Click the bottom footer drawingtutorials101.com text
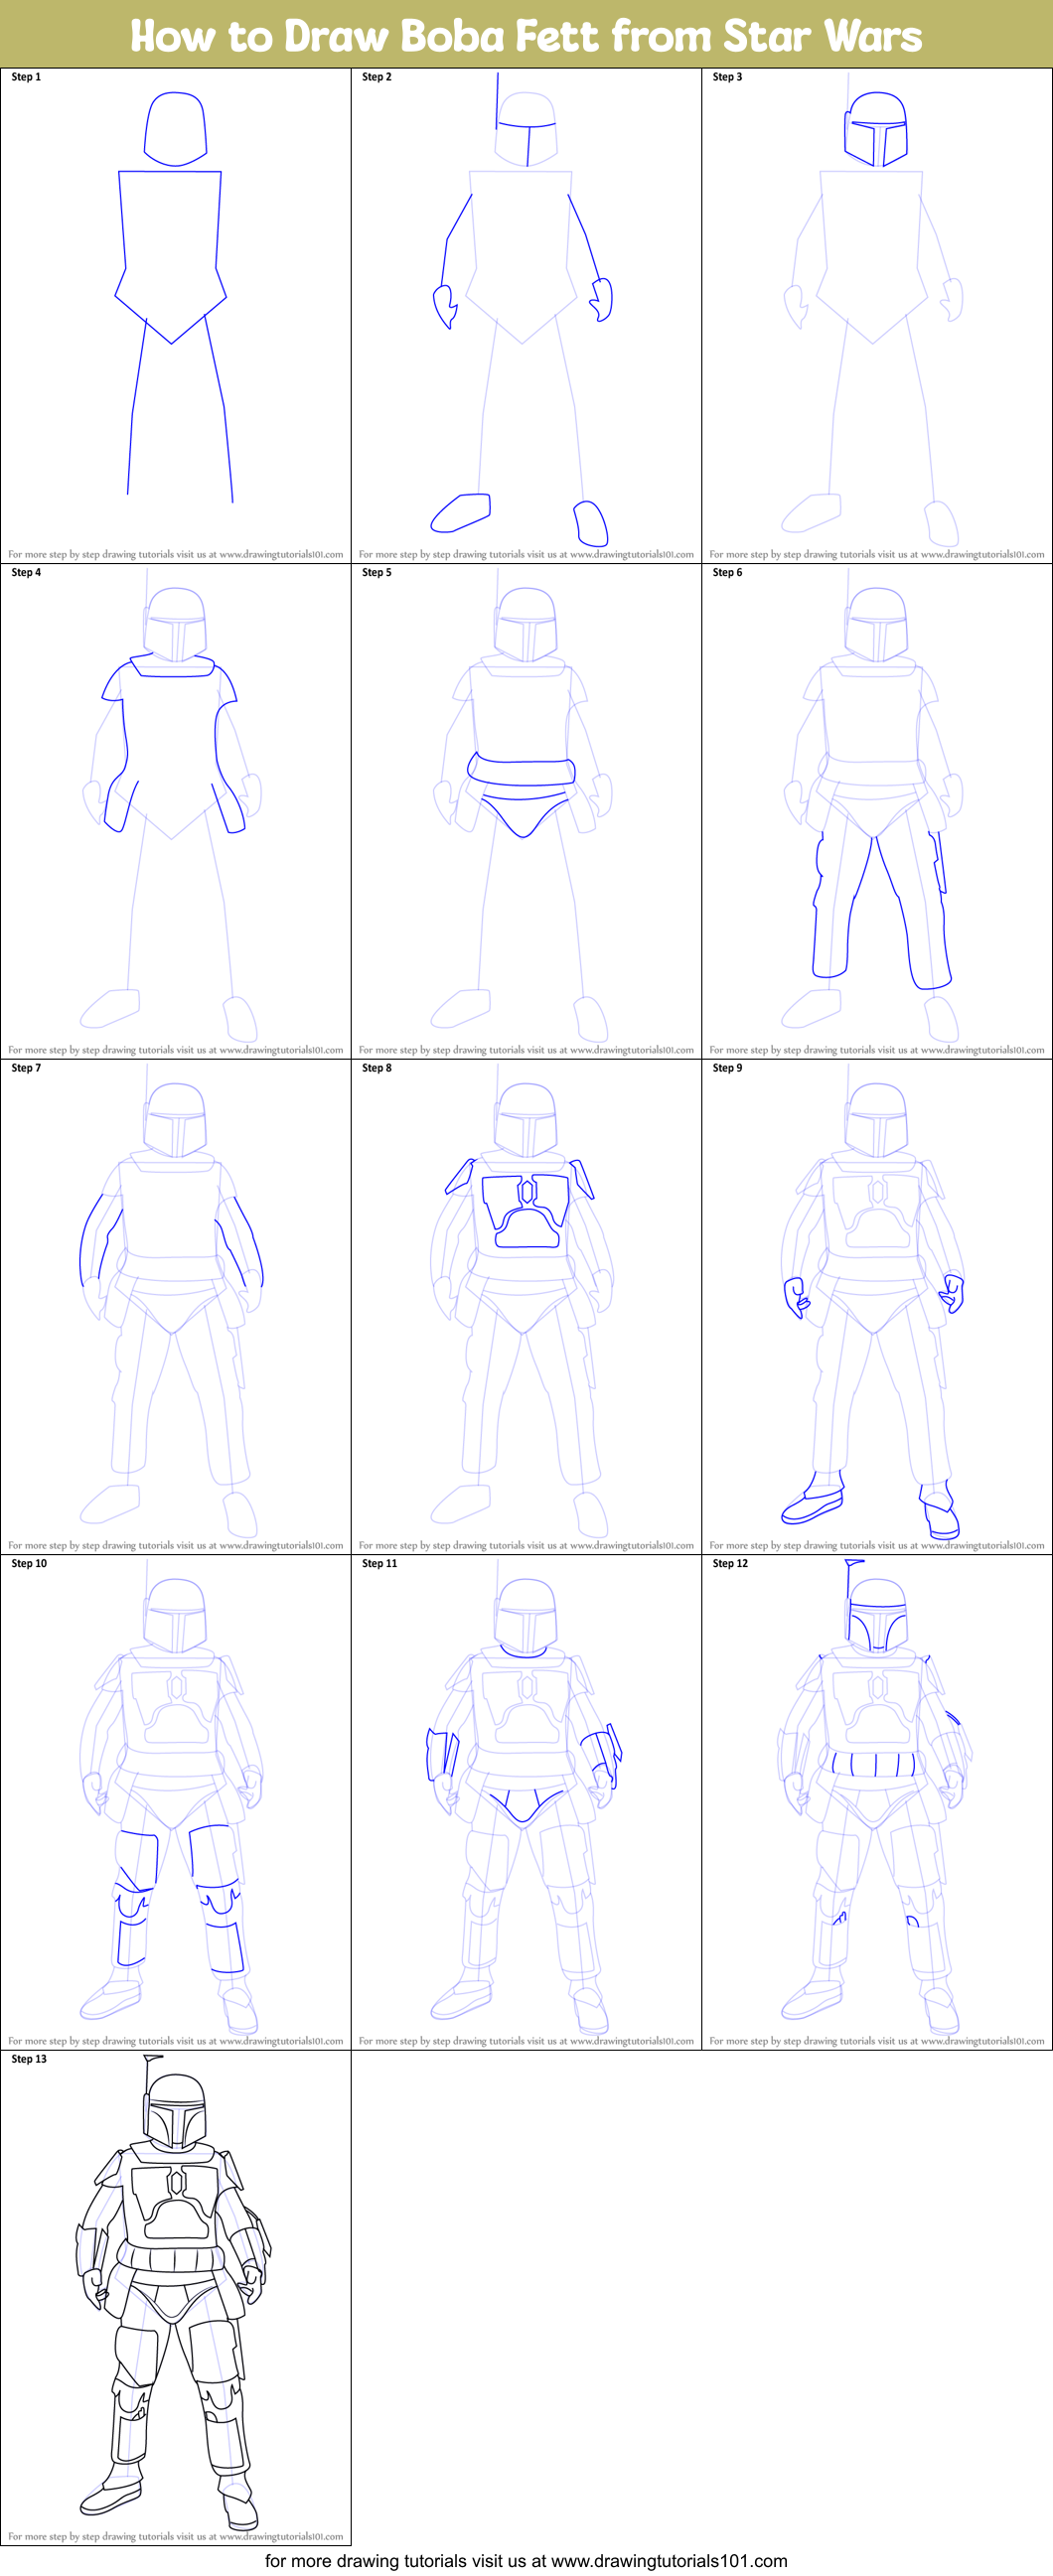Viewport: 1053px width, 2576px height. tap(526, 2560)
